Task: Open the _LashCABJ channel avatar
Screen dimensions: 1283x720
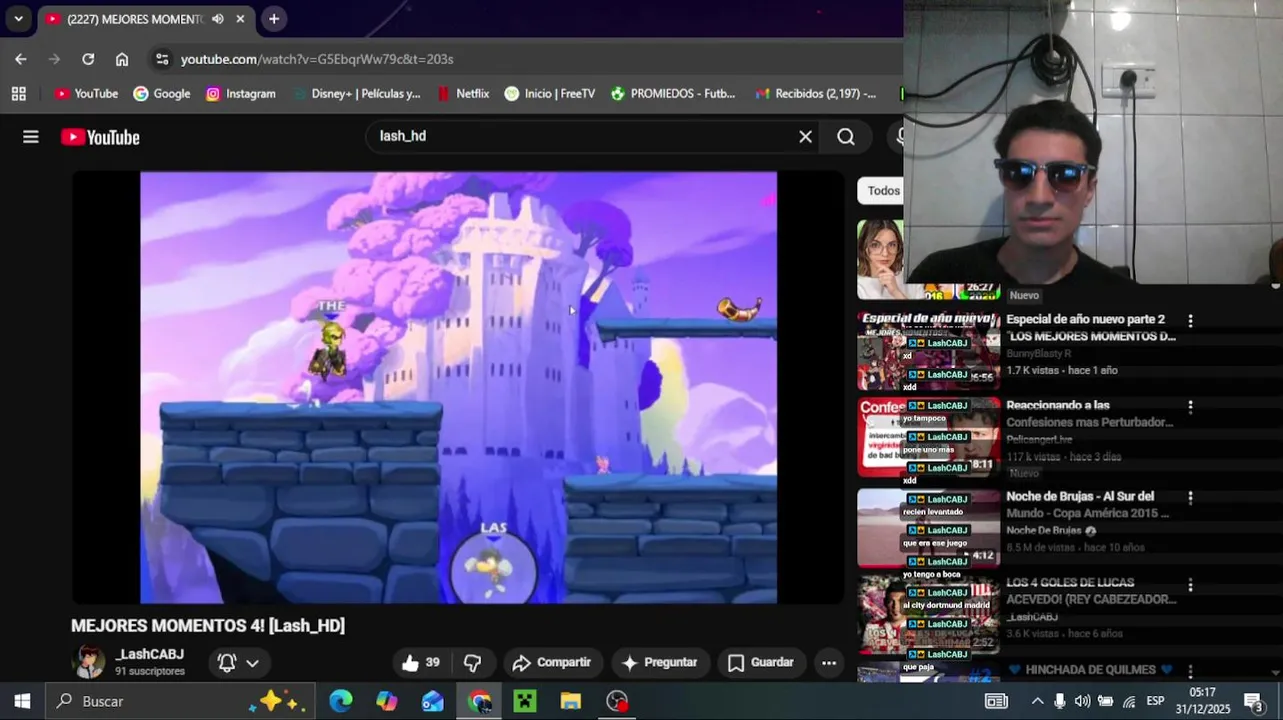Action: [89, 661]
